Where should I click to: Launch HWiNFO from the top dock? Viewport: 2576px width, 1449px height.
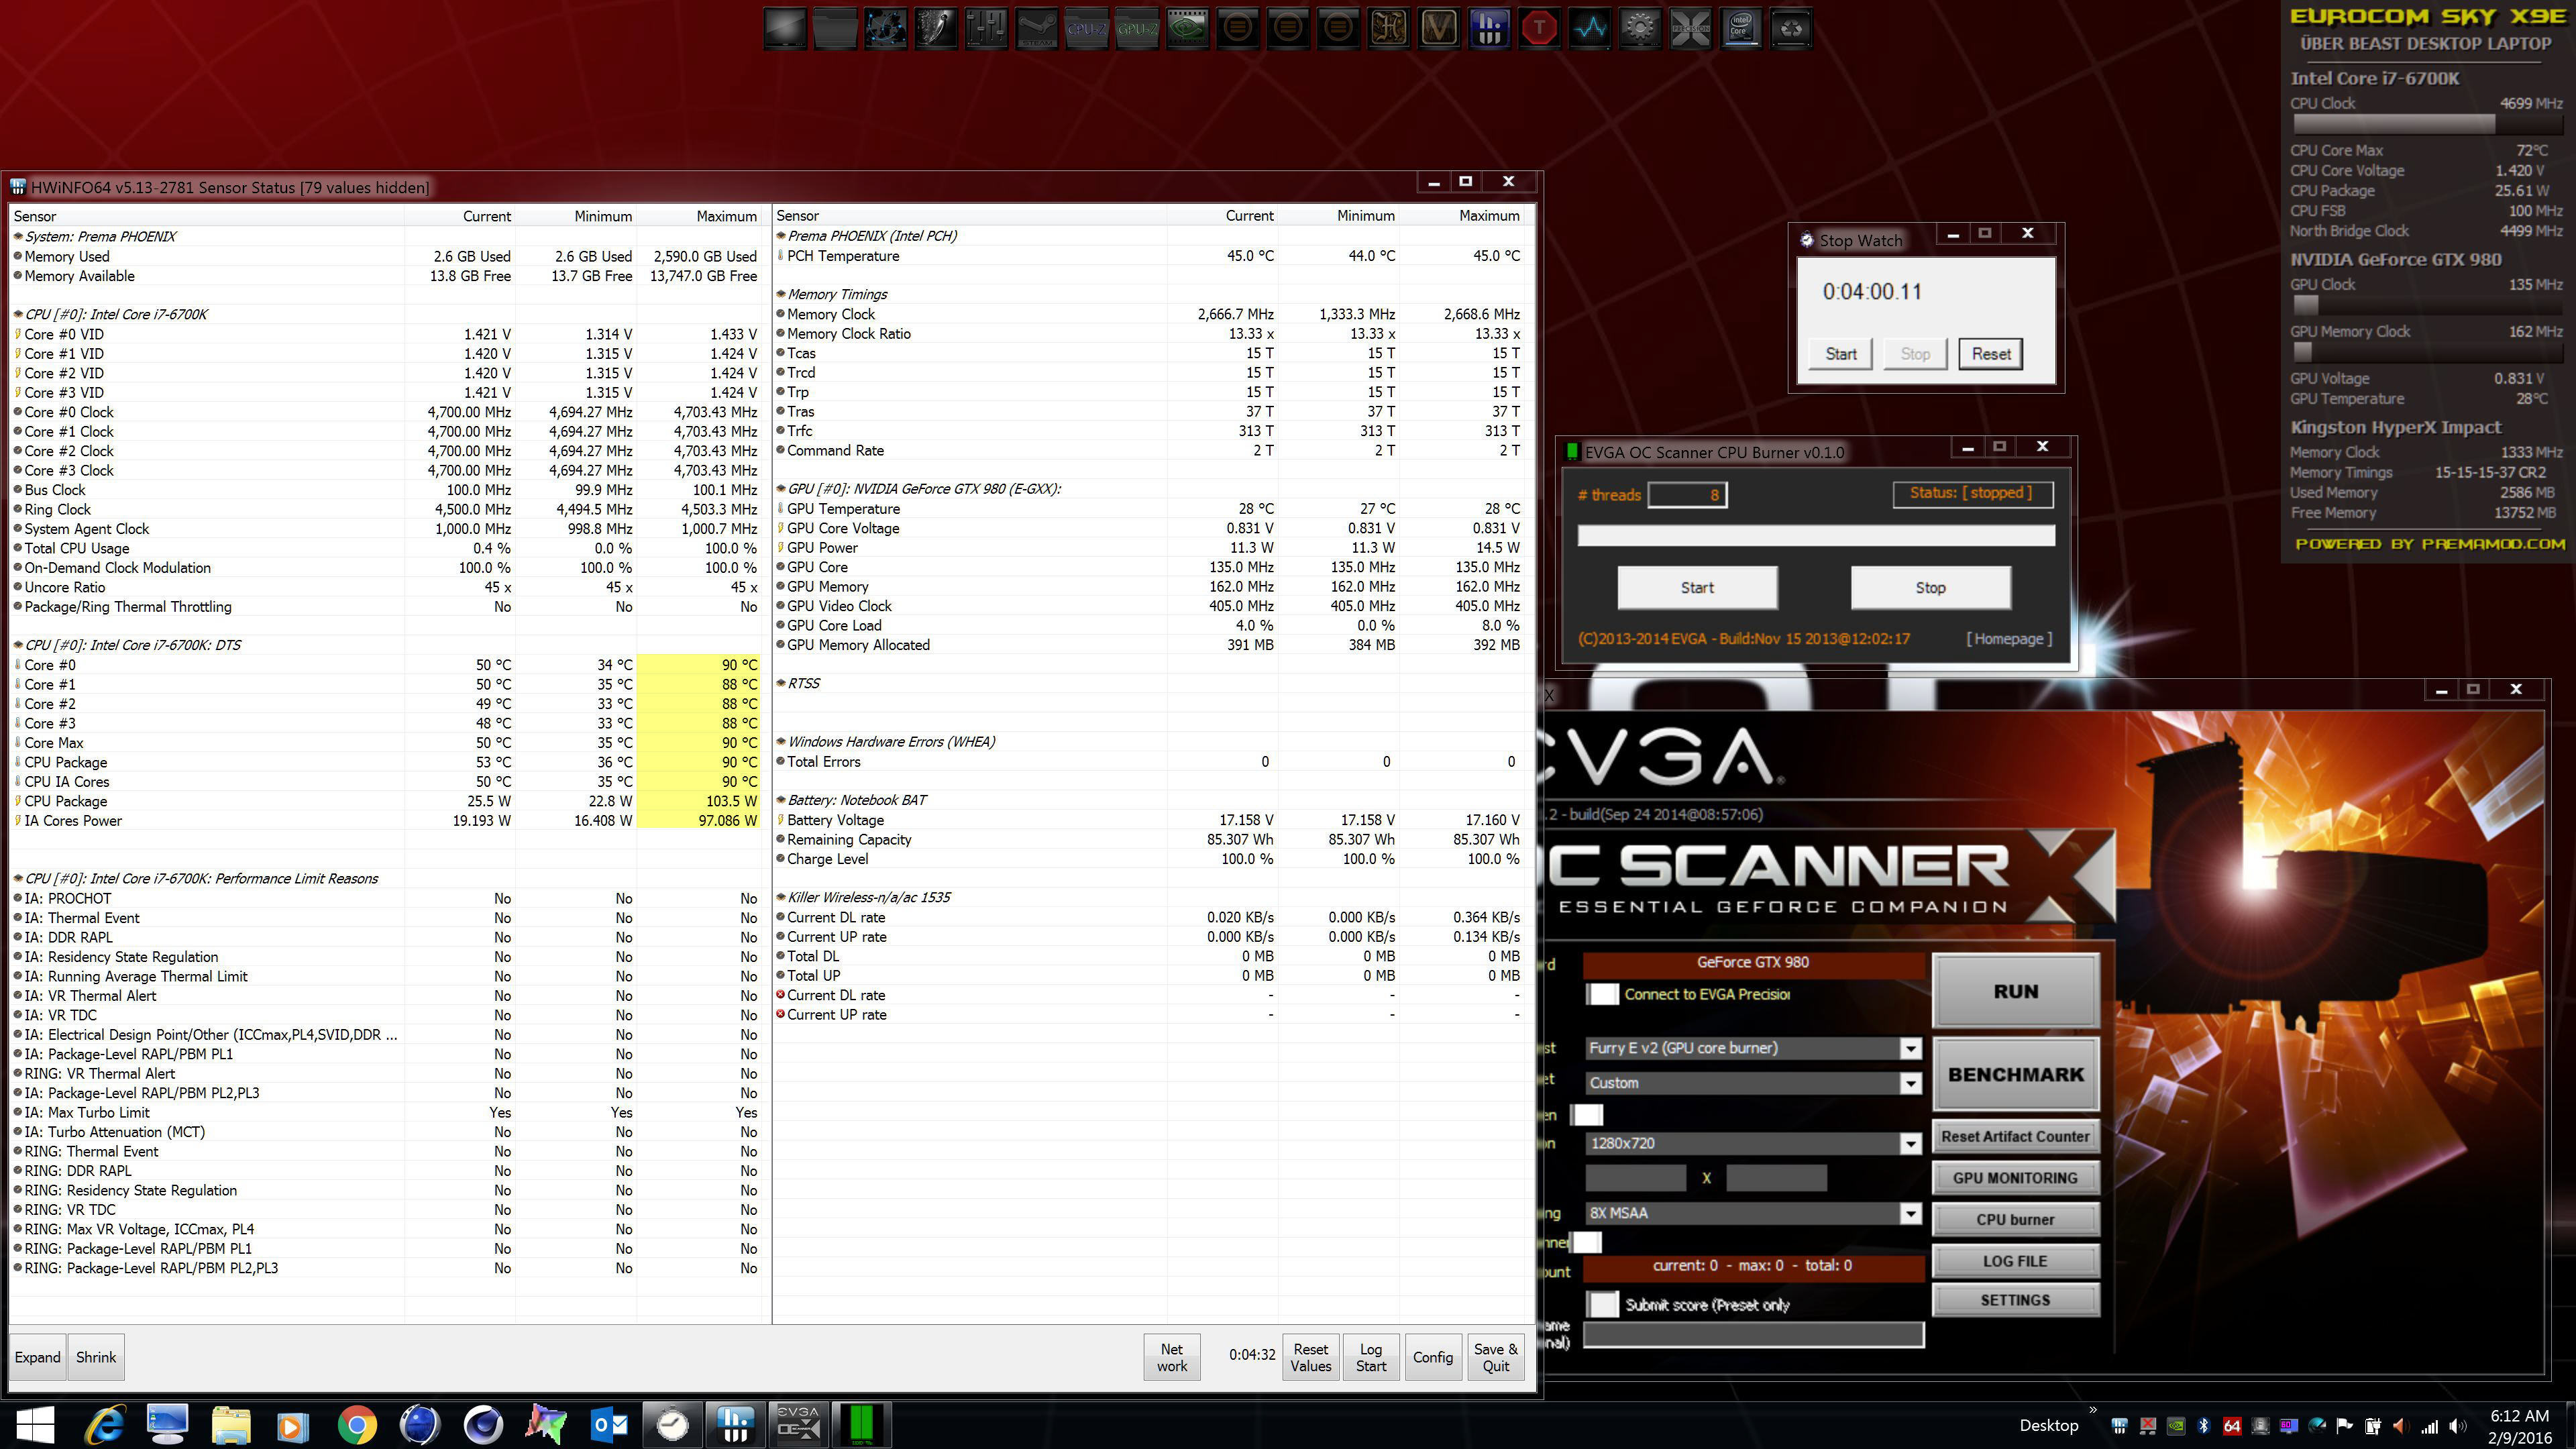[x=1489, y=28]
